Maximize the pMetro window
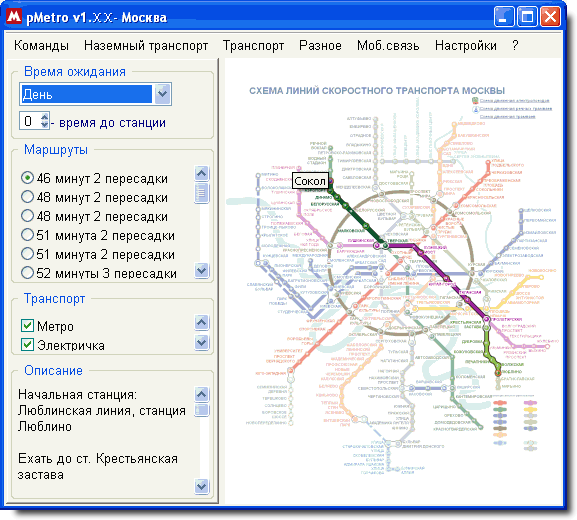Image resolution: width=577 pixels, height=520 pixels. (x=527, y=17)
